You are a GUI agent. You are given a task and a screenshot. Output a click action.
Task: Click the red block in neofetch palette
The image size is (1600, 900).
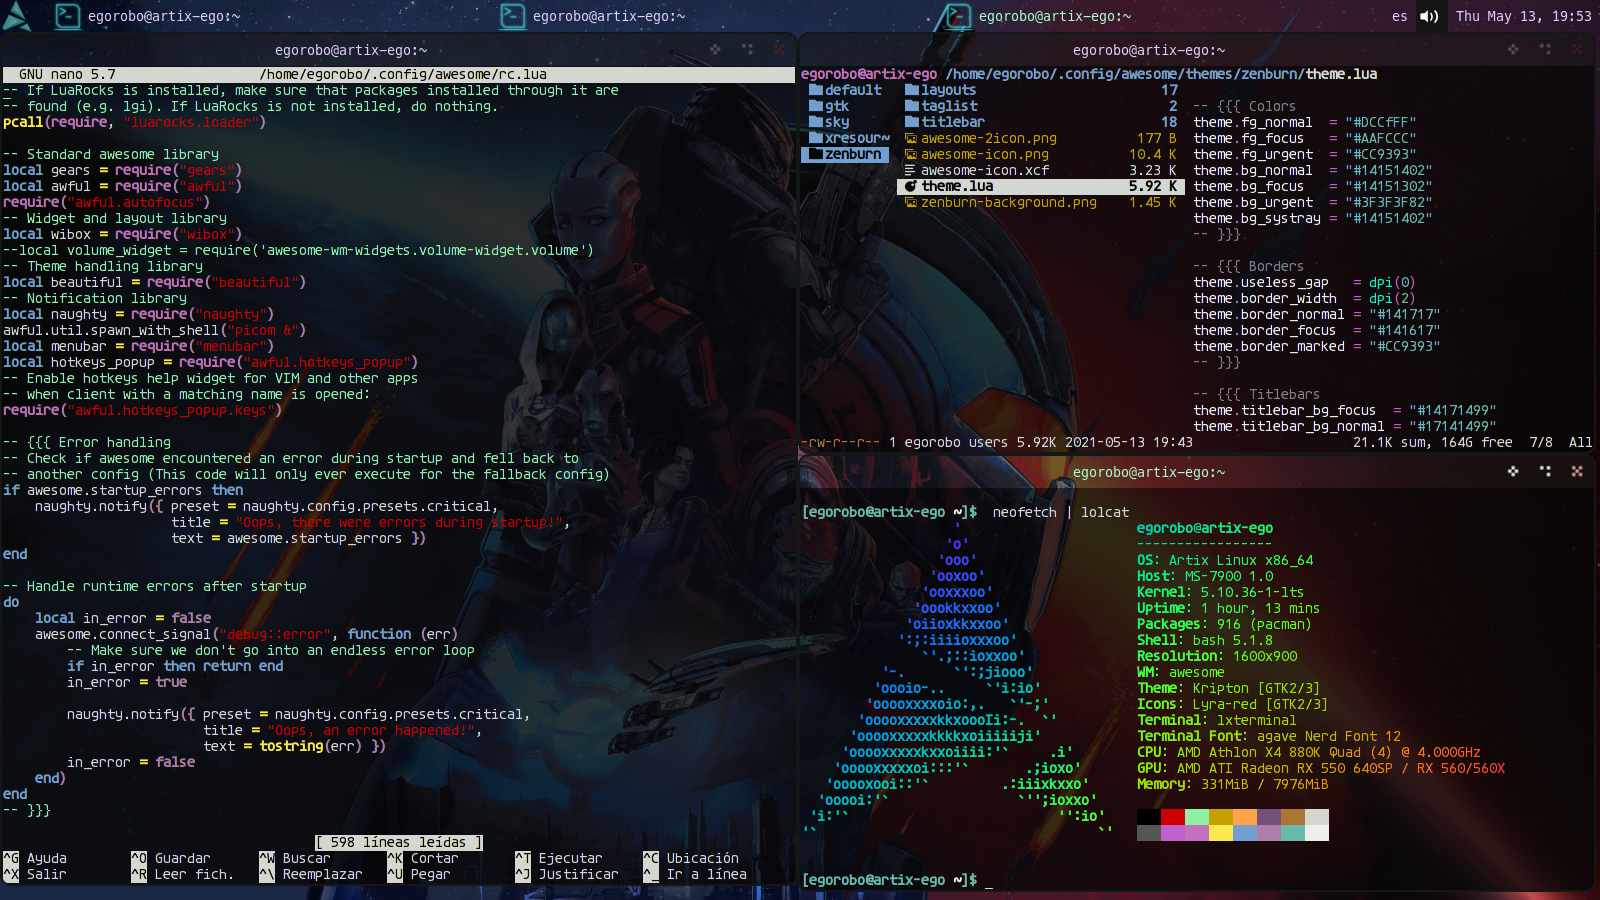coord(1173,817)
